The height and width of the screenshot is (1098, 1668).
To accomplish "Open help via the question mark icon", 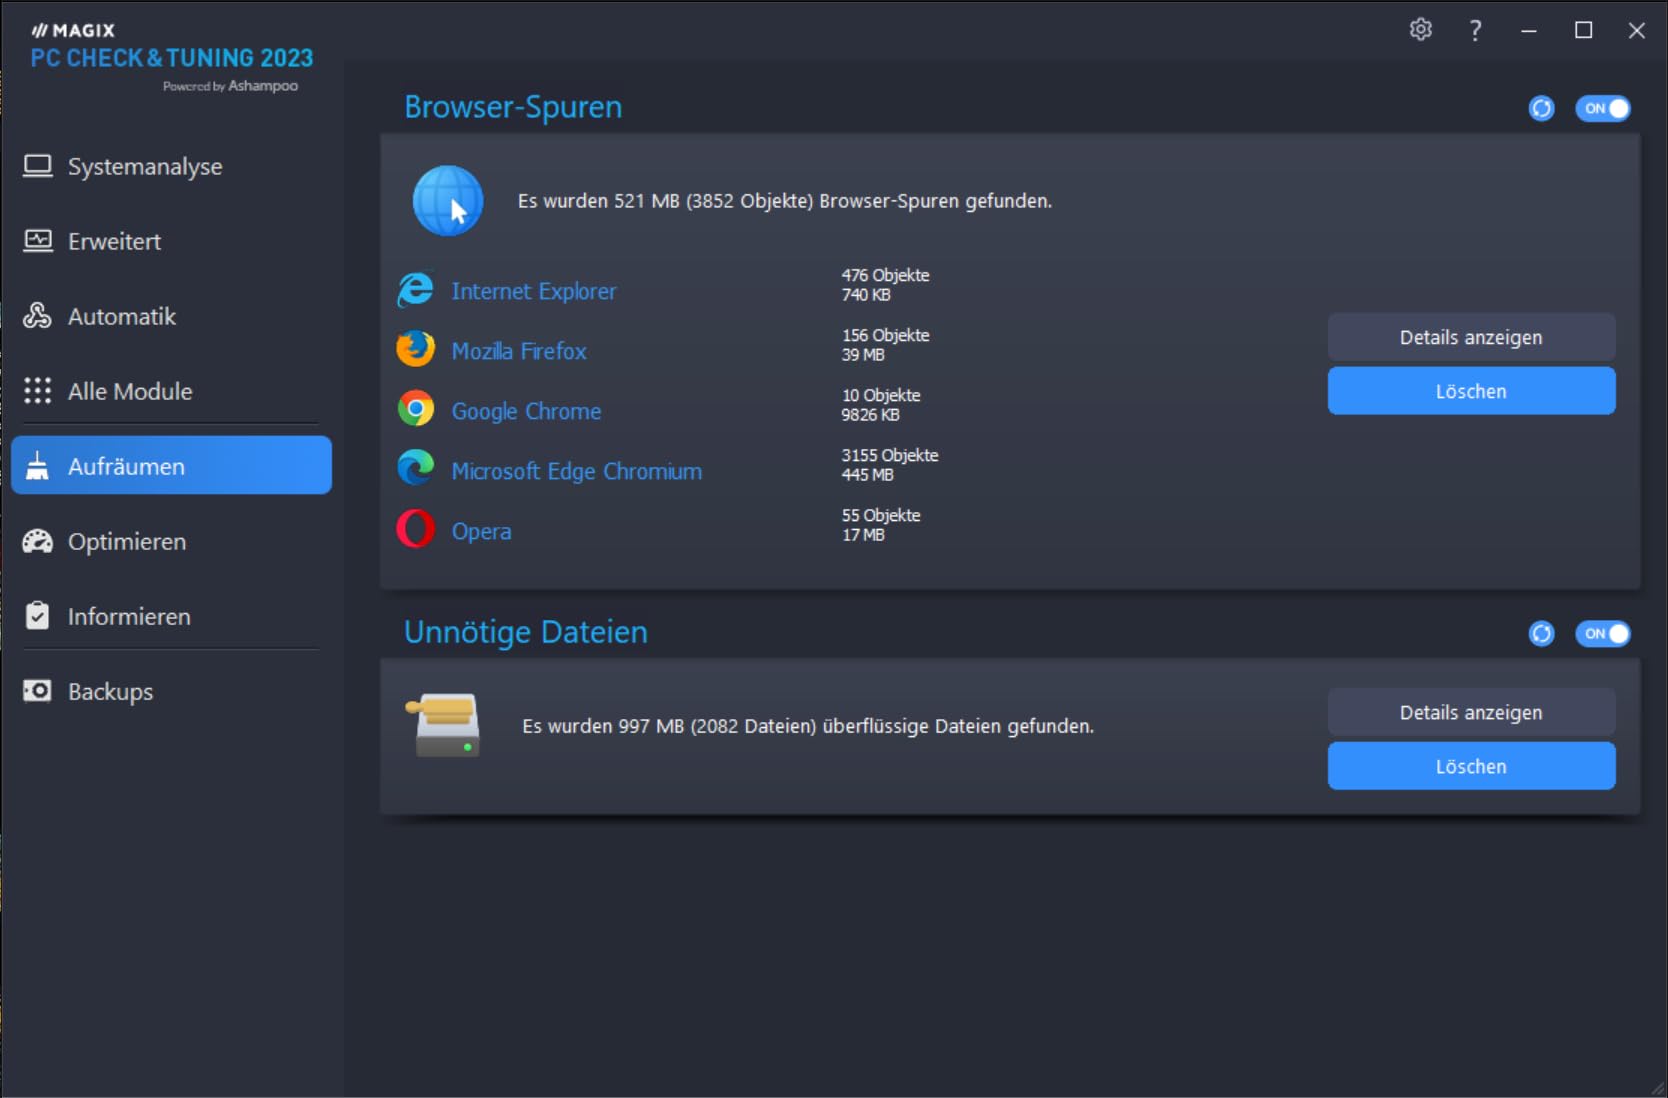I will pos(1475,30).
